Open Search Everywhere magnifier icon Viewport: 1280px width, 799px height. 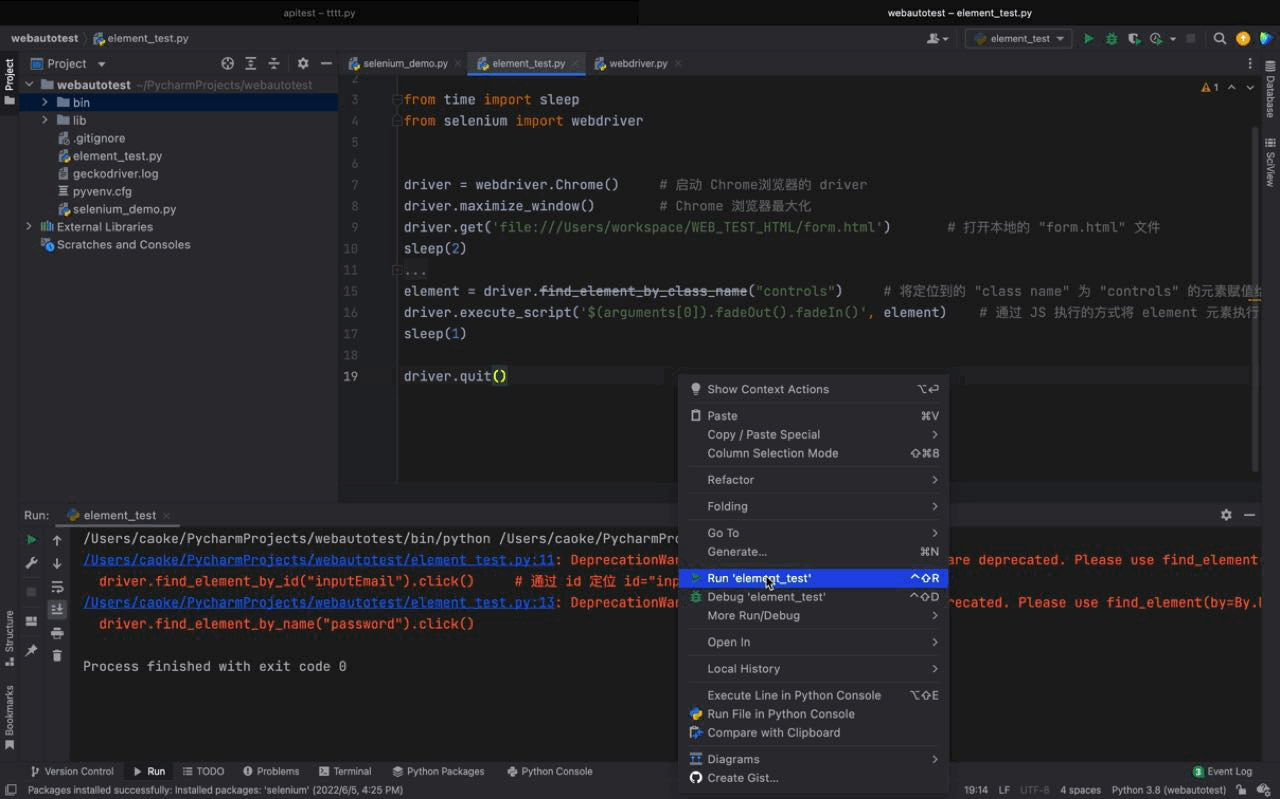(x=1219, y=38)
